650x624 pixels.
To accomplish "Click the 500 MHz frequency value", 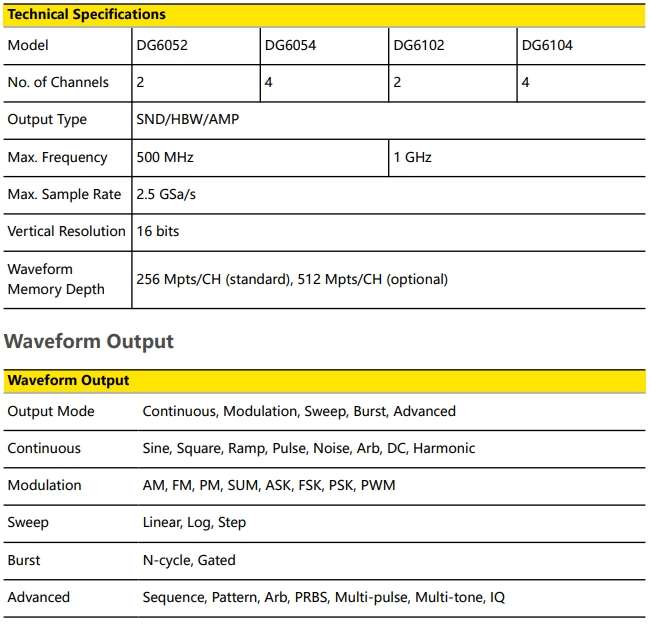I will point(167,157).
